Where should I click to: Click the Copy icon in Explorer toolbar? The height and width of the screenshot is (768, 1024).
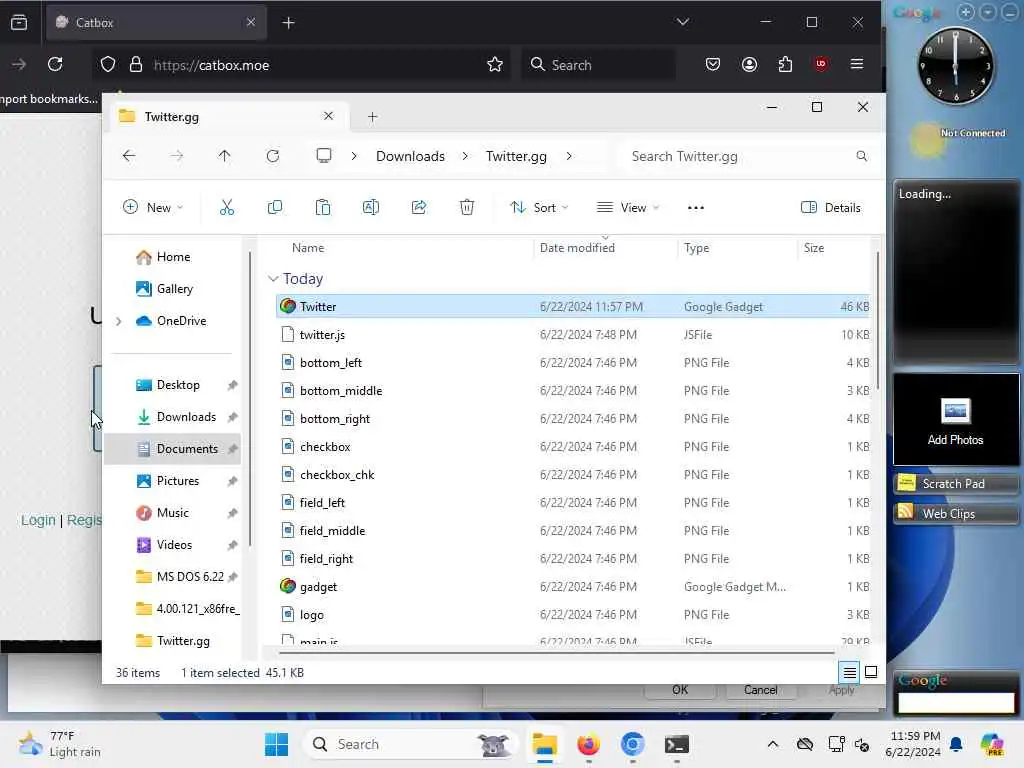coord(275,208)
